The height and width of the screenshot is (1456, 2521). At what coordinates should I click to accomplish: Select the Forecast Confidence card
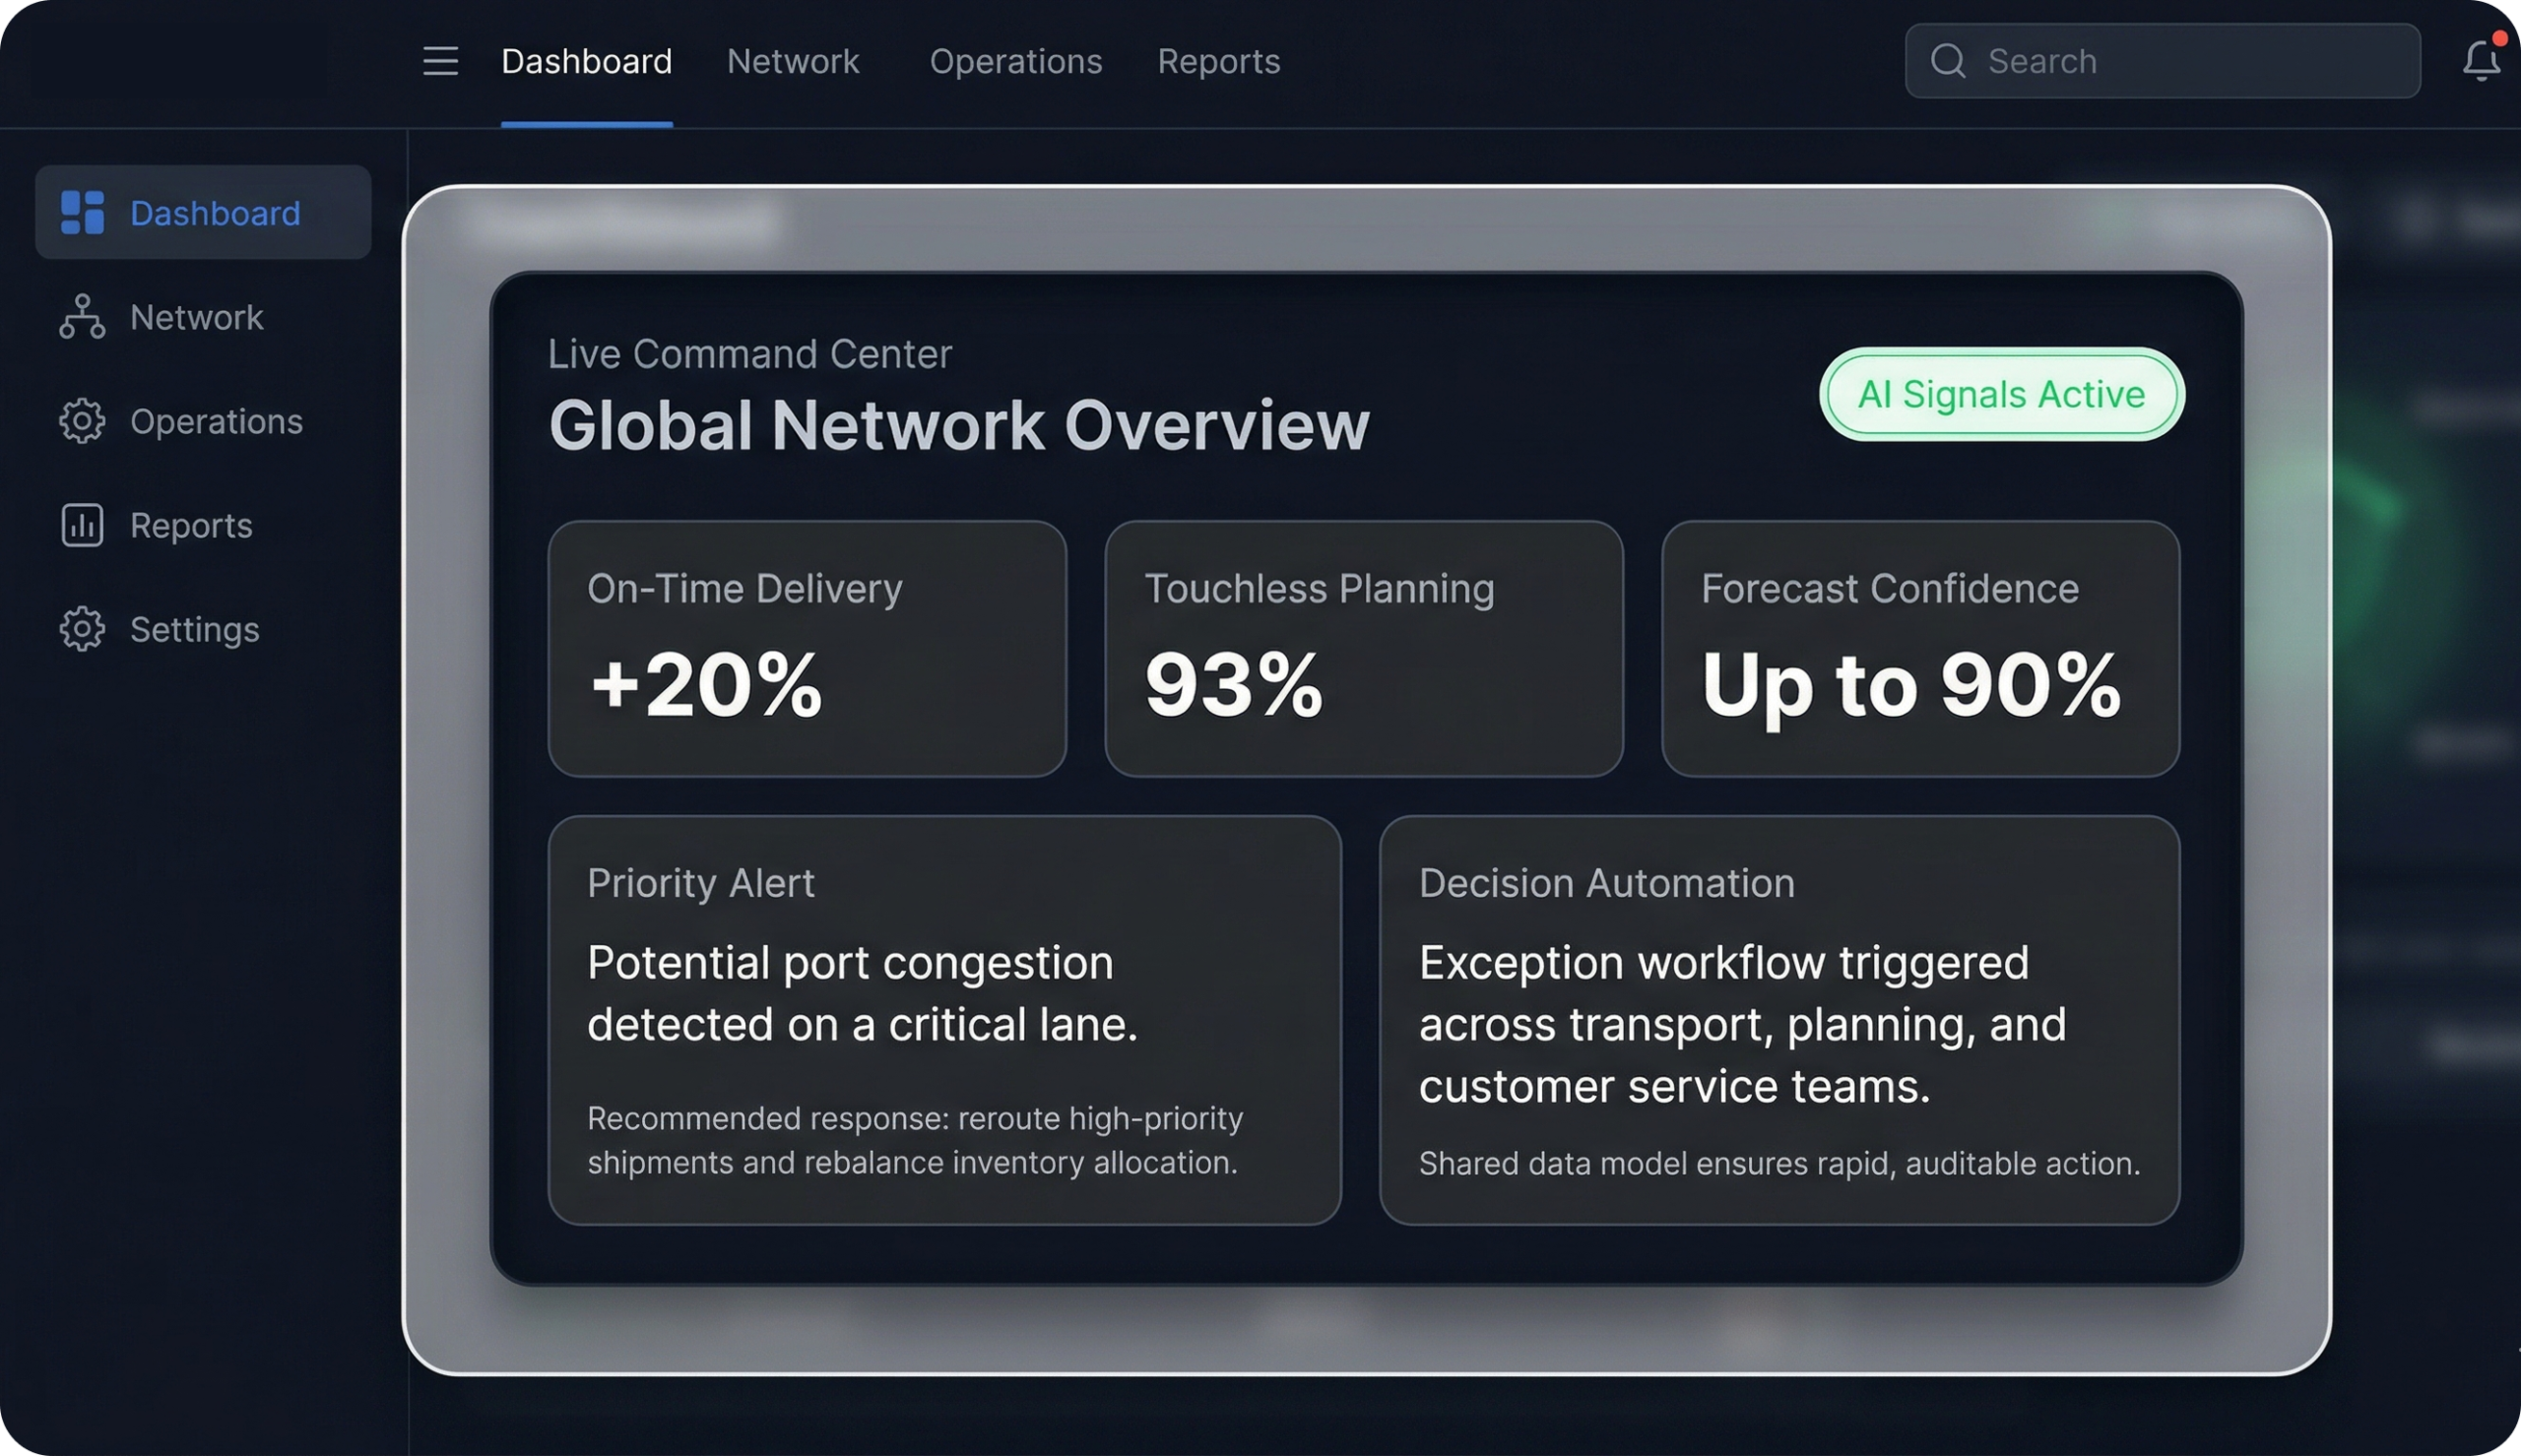coord(1920,648)
